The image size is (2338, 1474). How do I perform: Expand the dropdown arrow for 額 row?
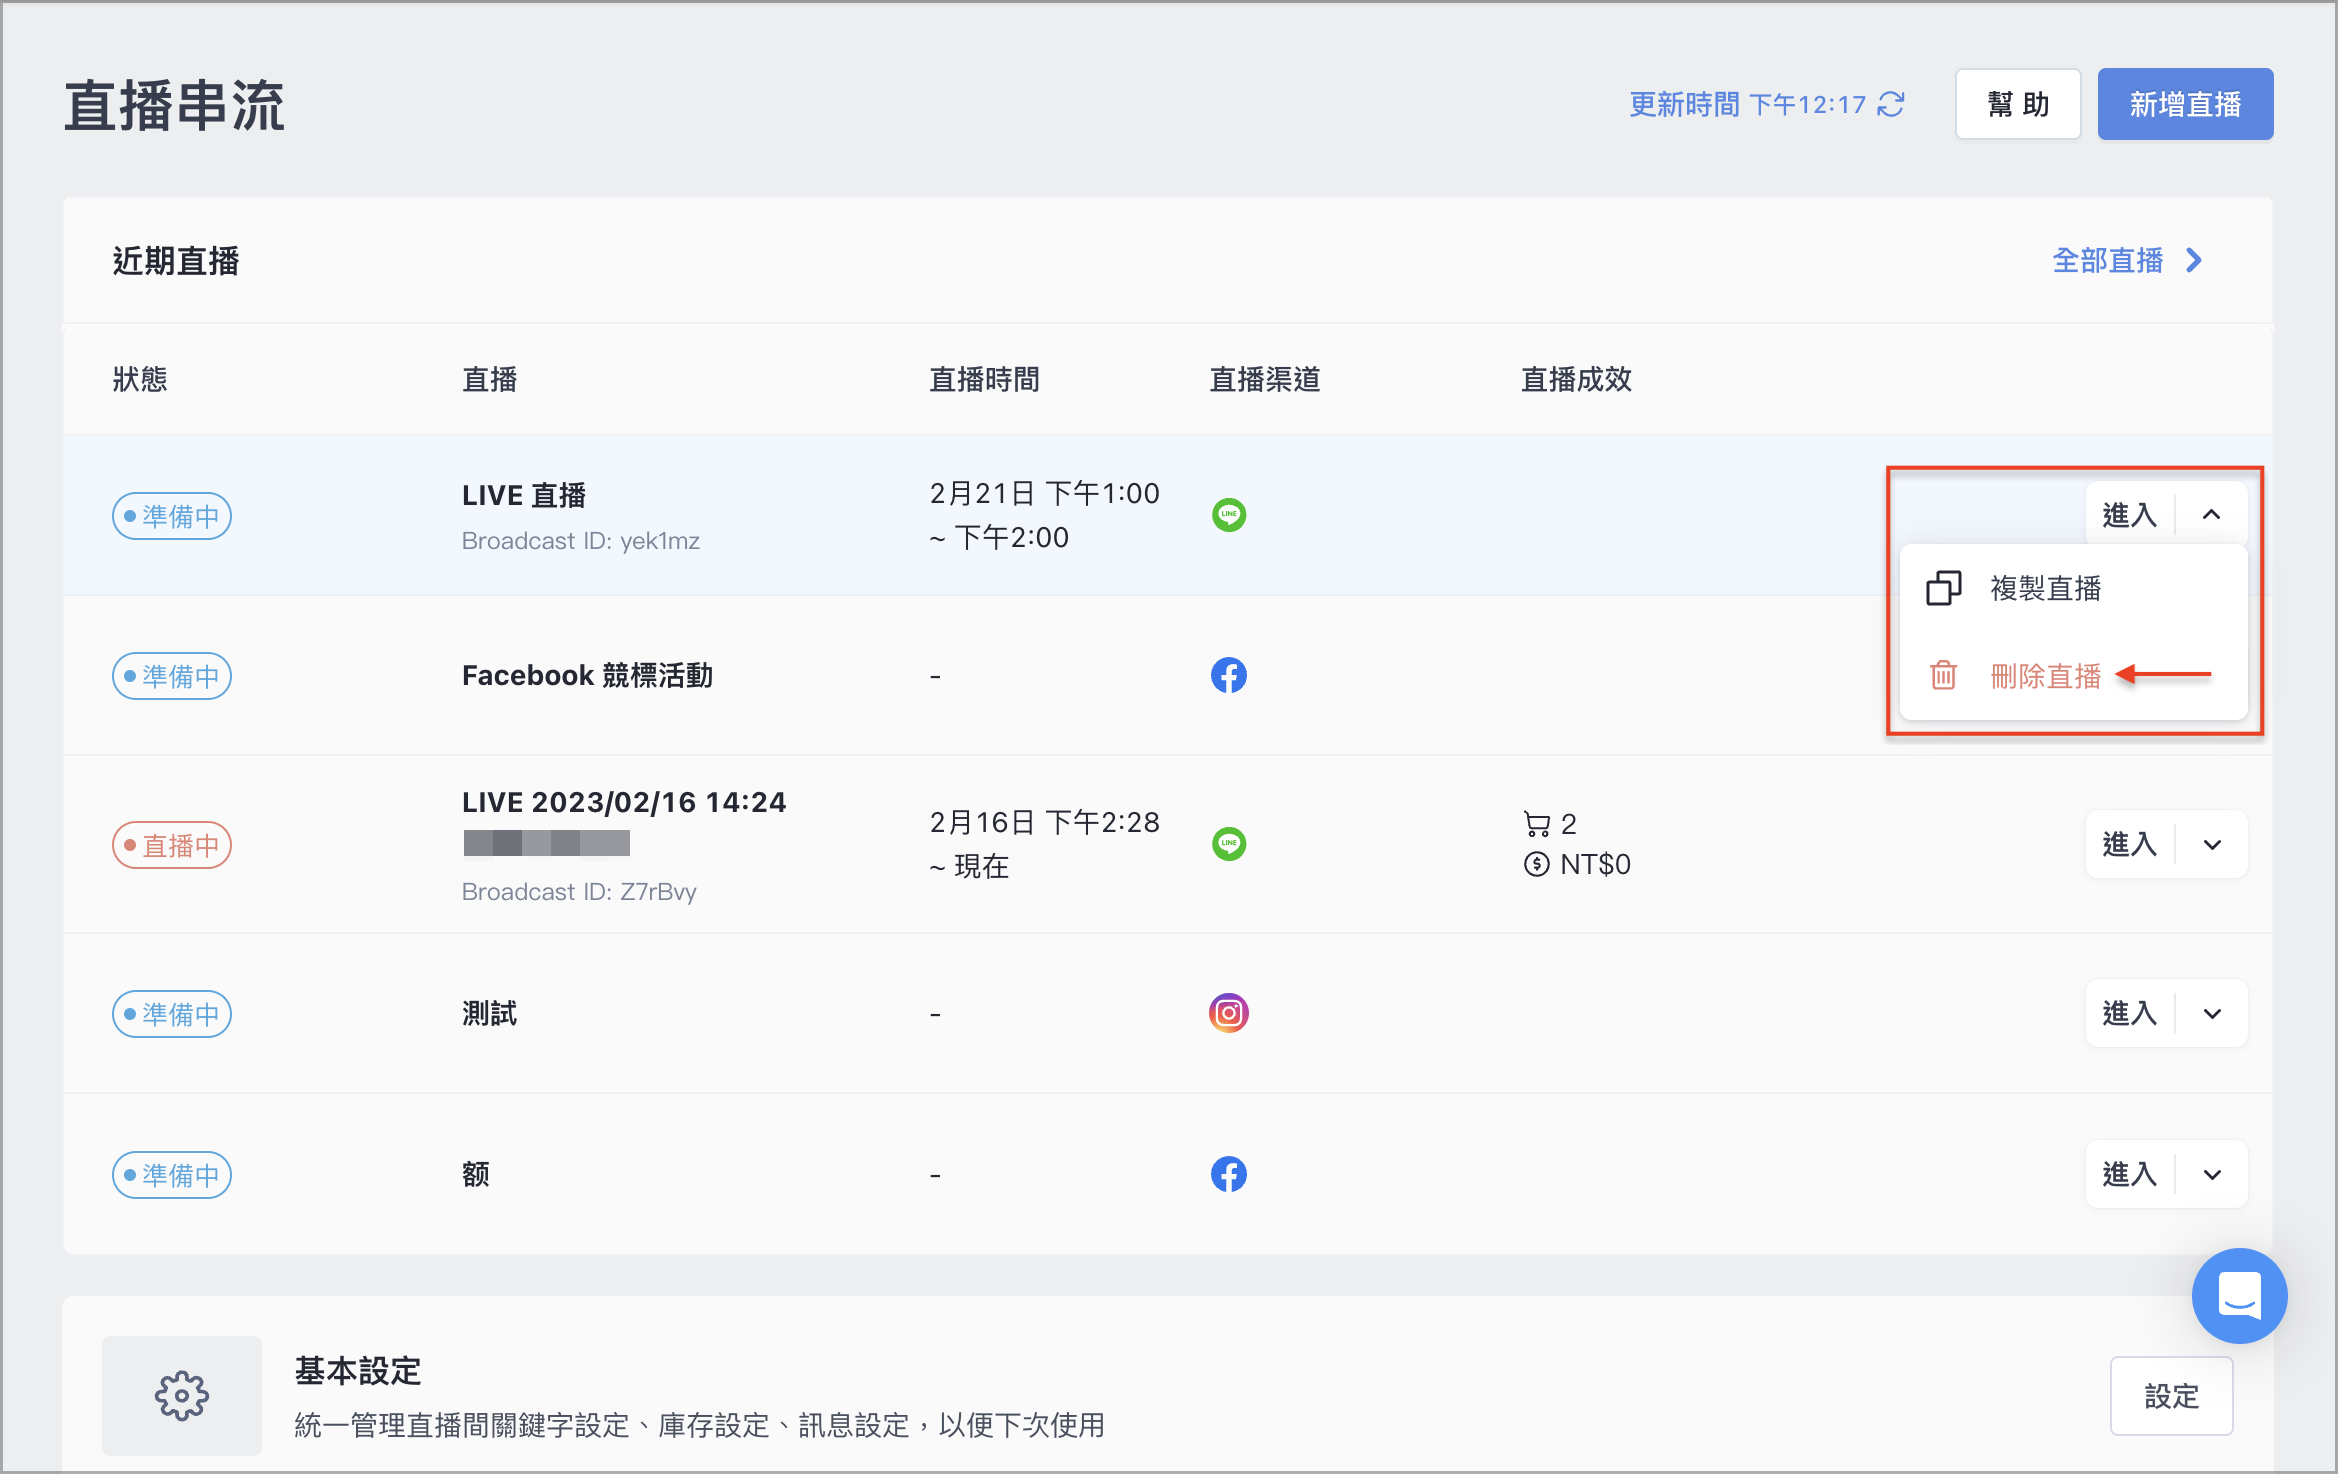(2212, 1175)
